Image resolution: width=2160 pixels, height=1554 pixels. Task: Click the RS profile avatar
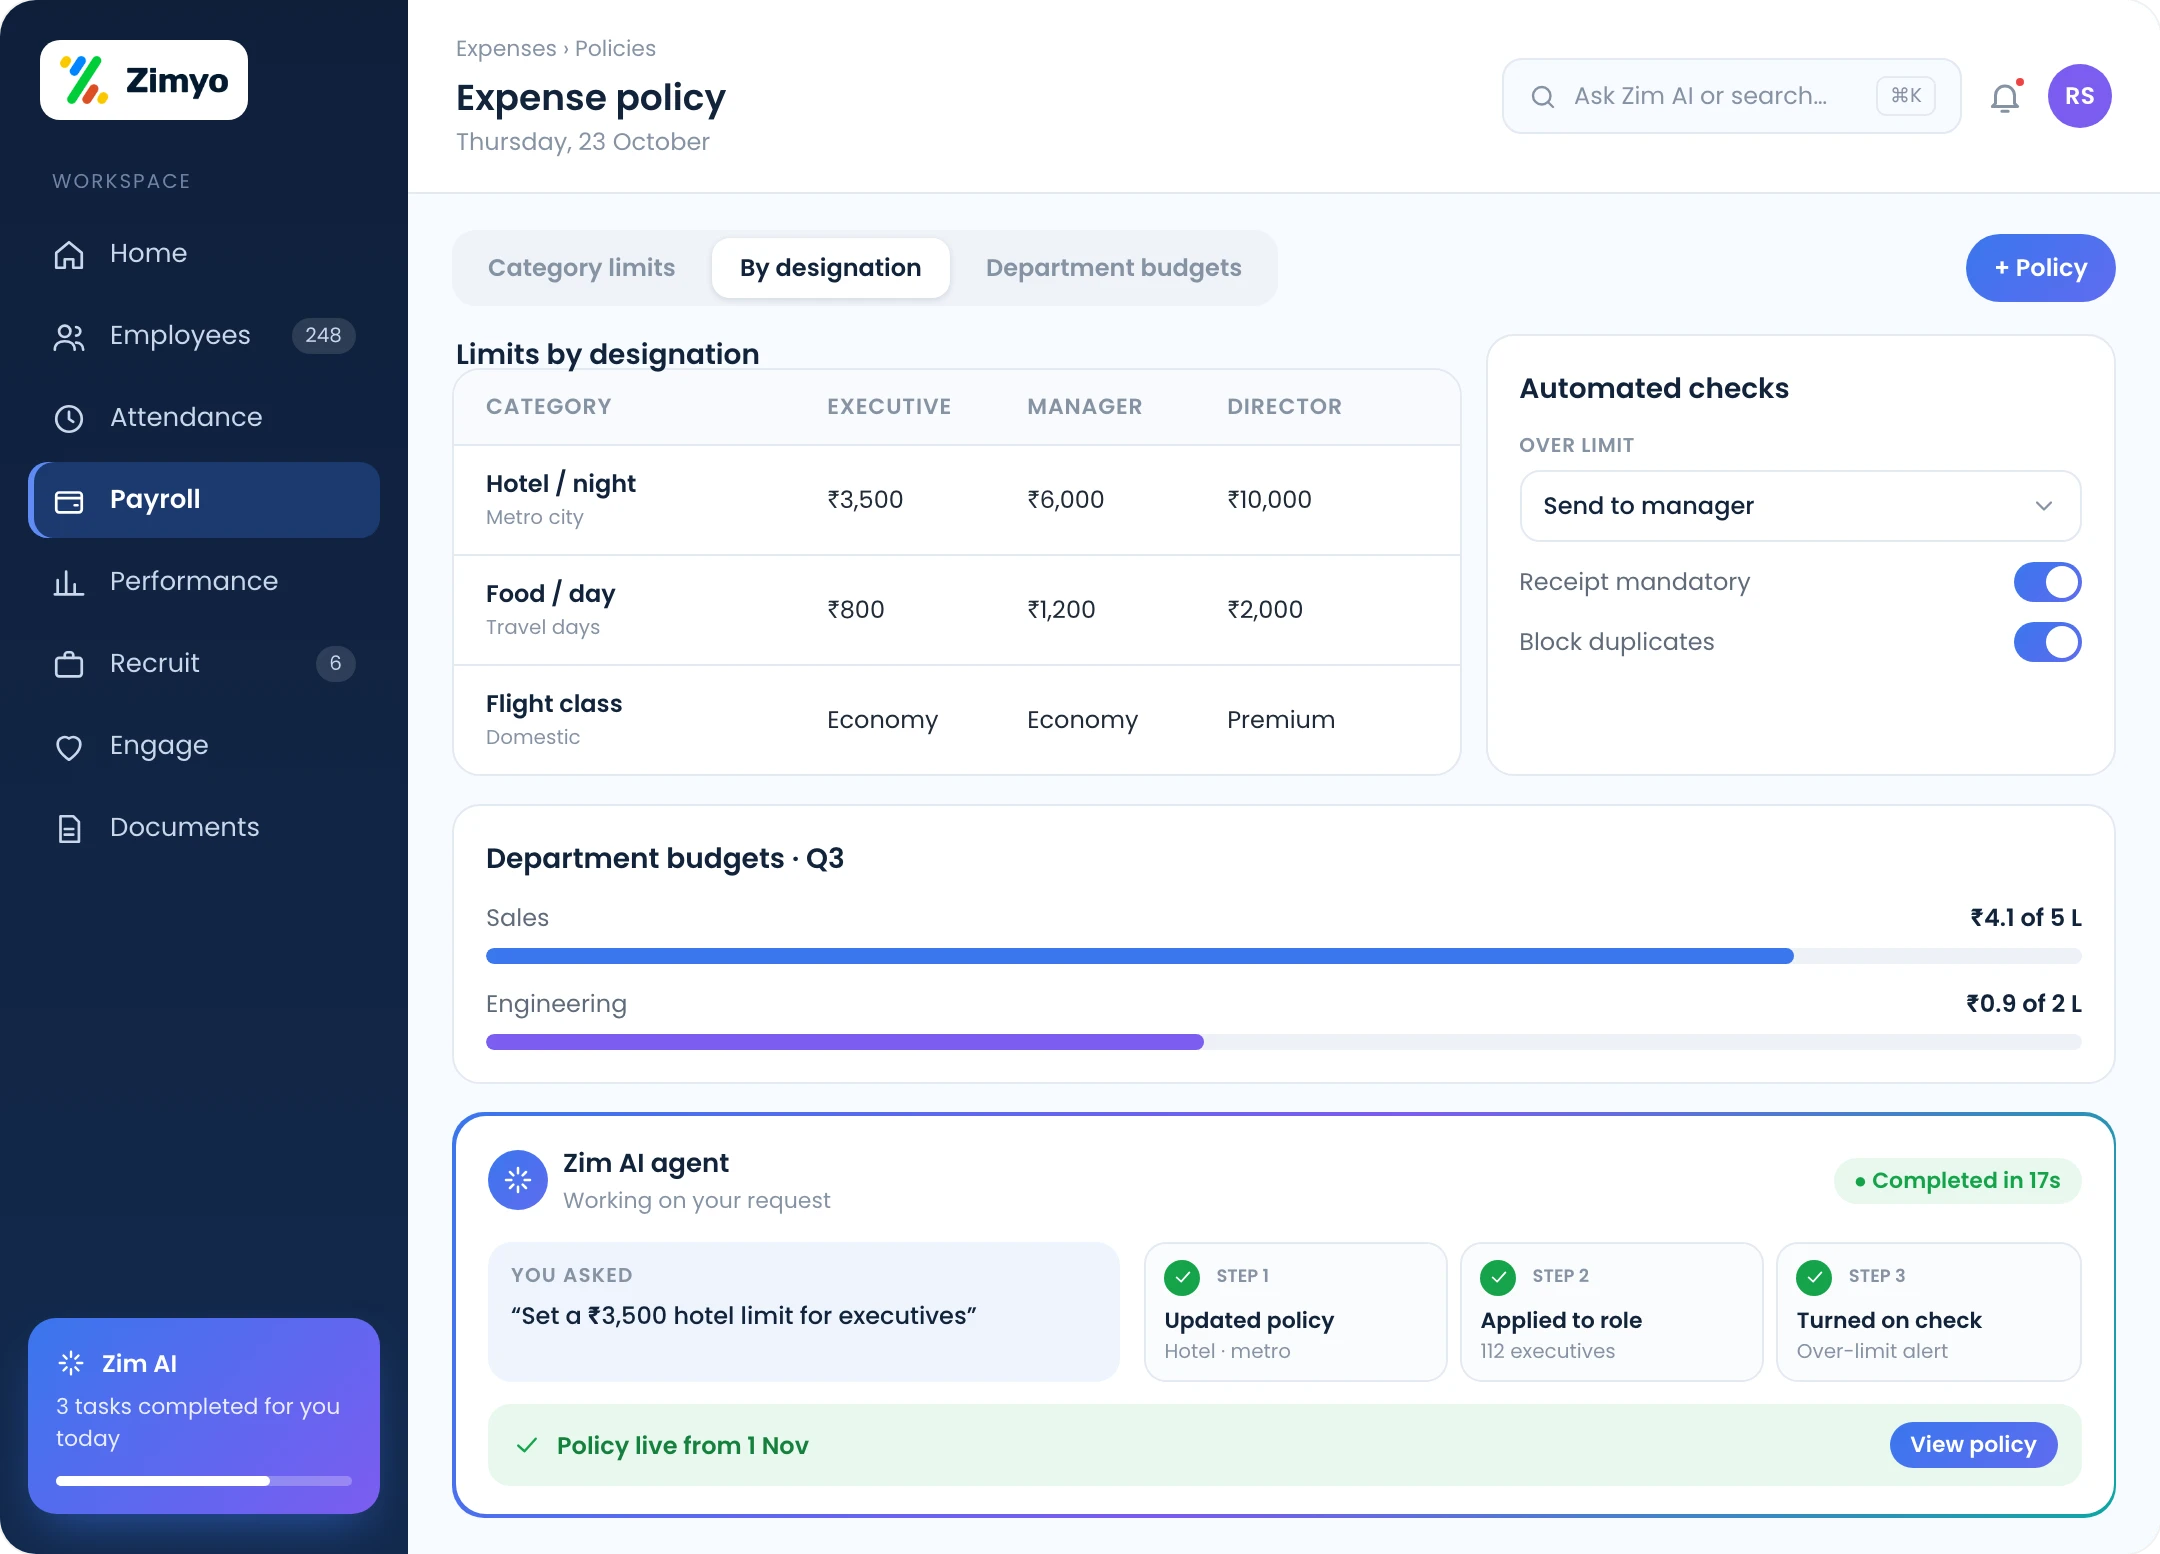(x=2080, y=96)
